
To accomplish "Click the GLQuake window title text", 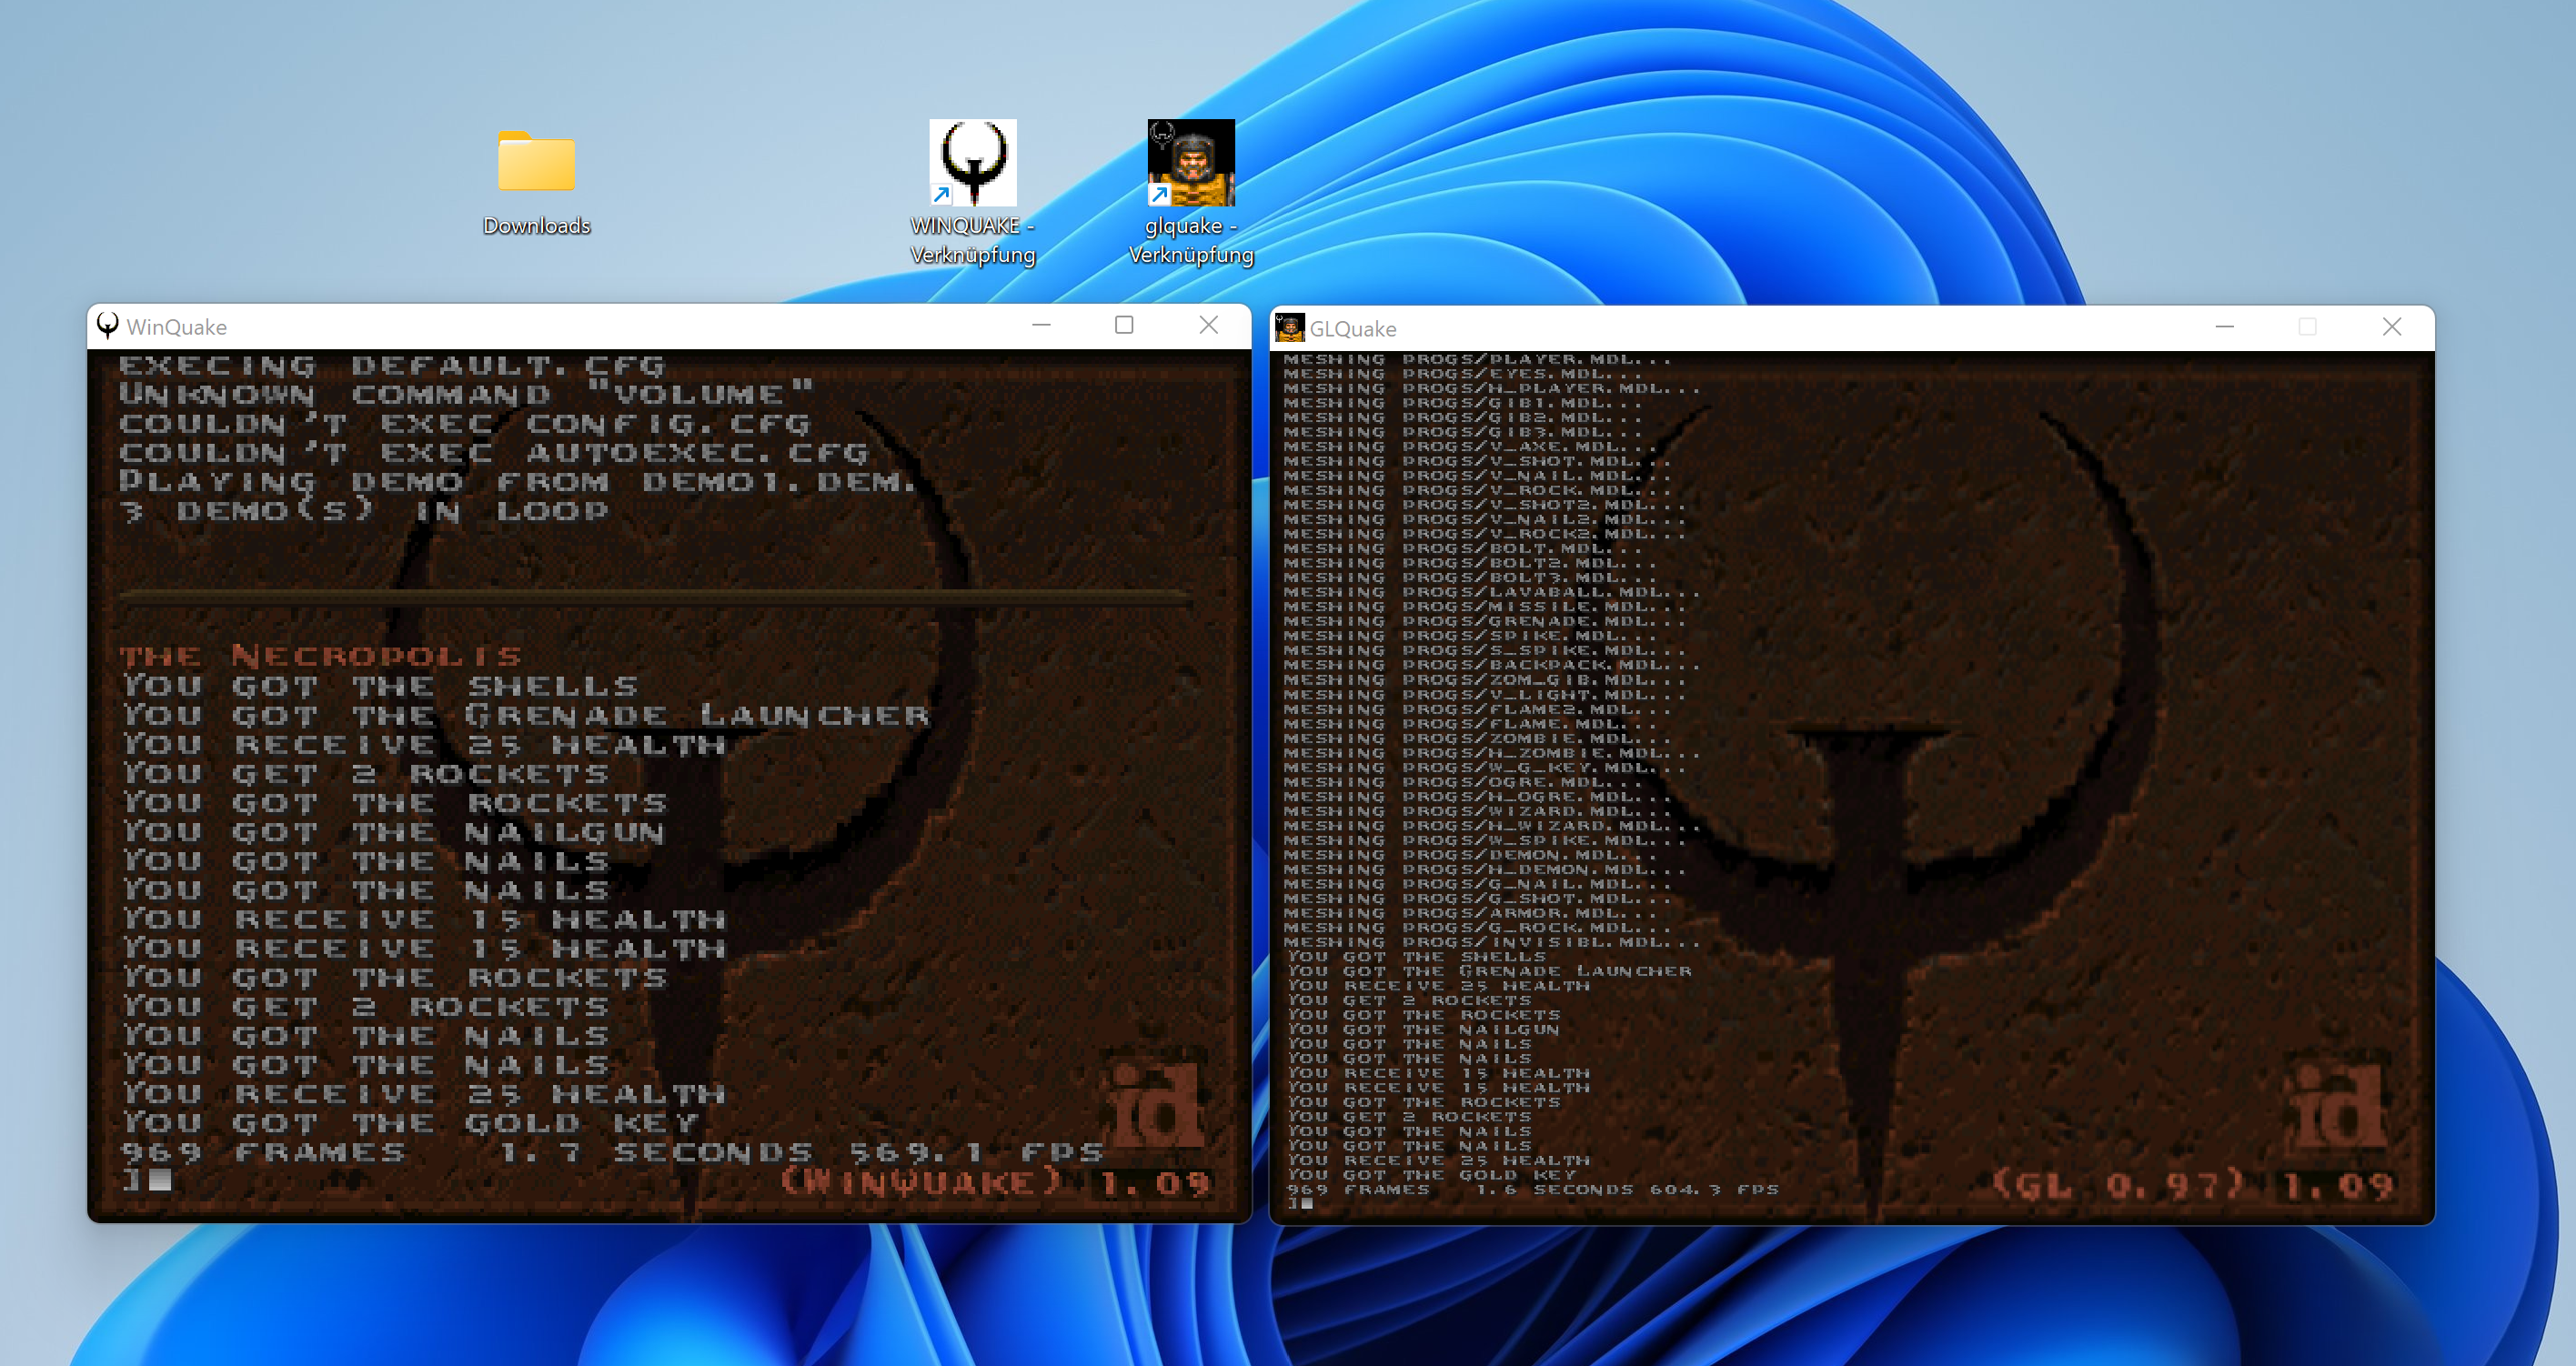I will coord(1352,329).
